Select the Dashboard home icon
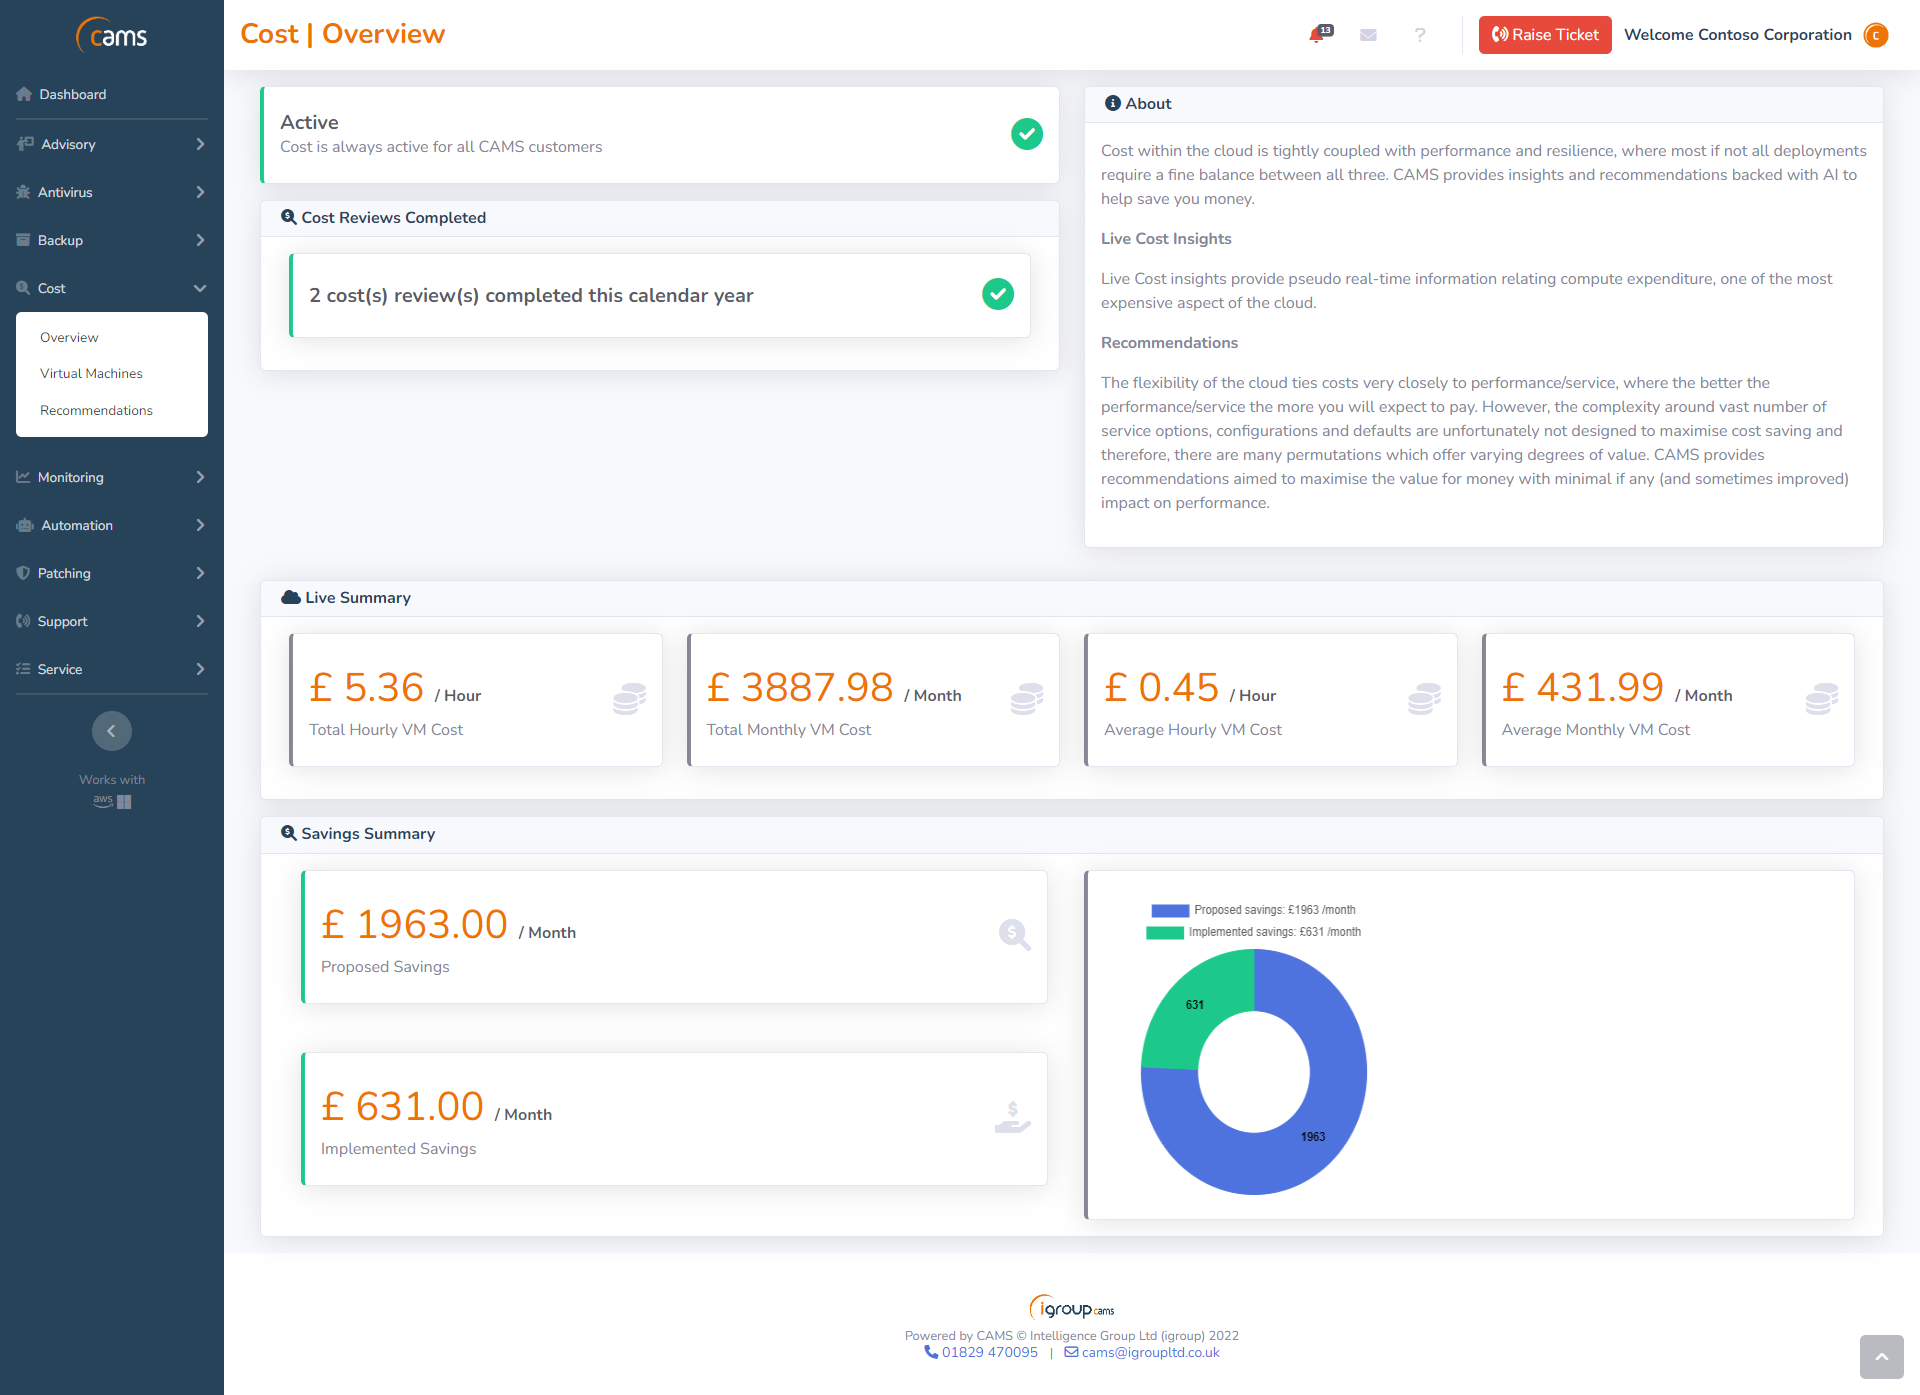Image resolution: width=1920 pixels, height=1395 pixels. (x=24, y=93)
